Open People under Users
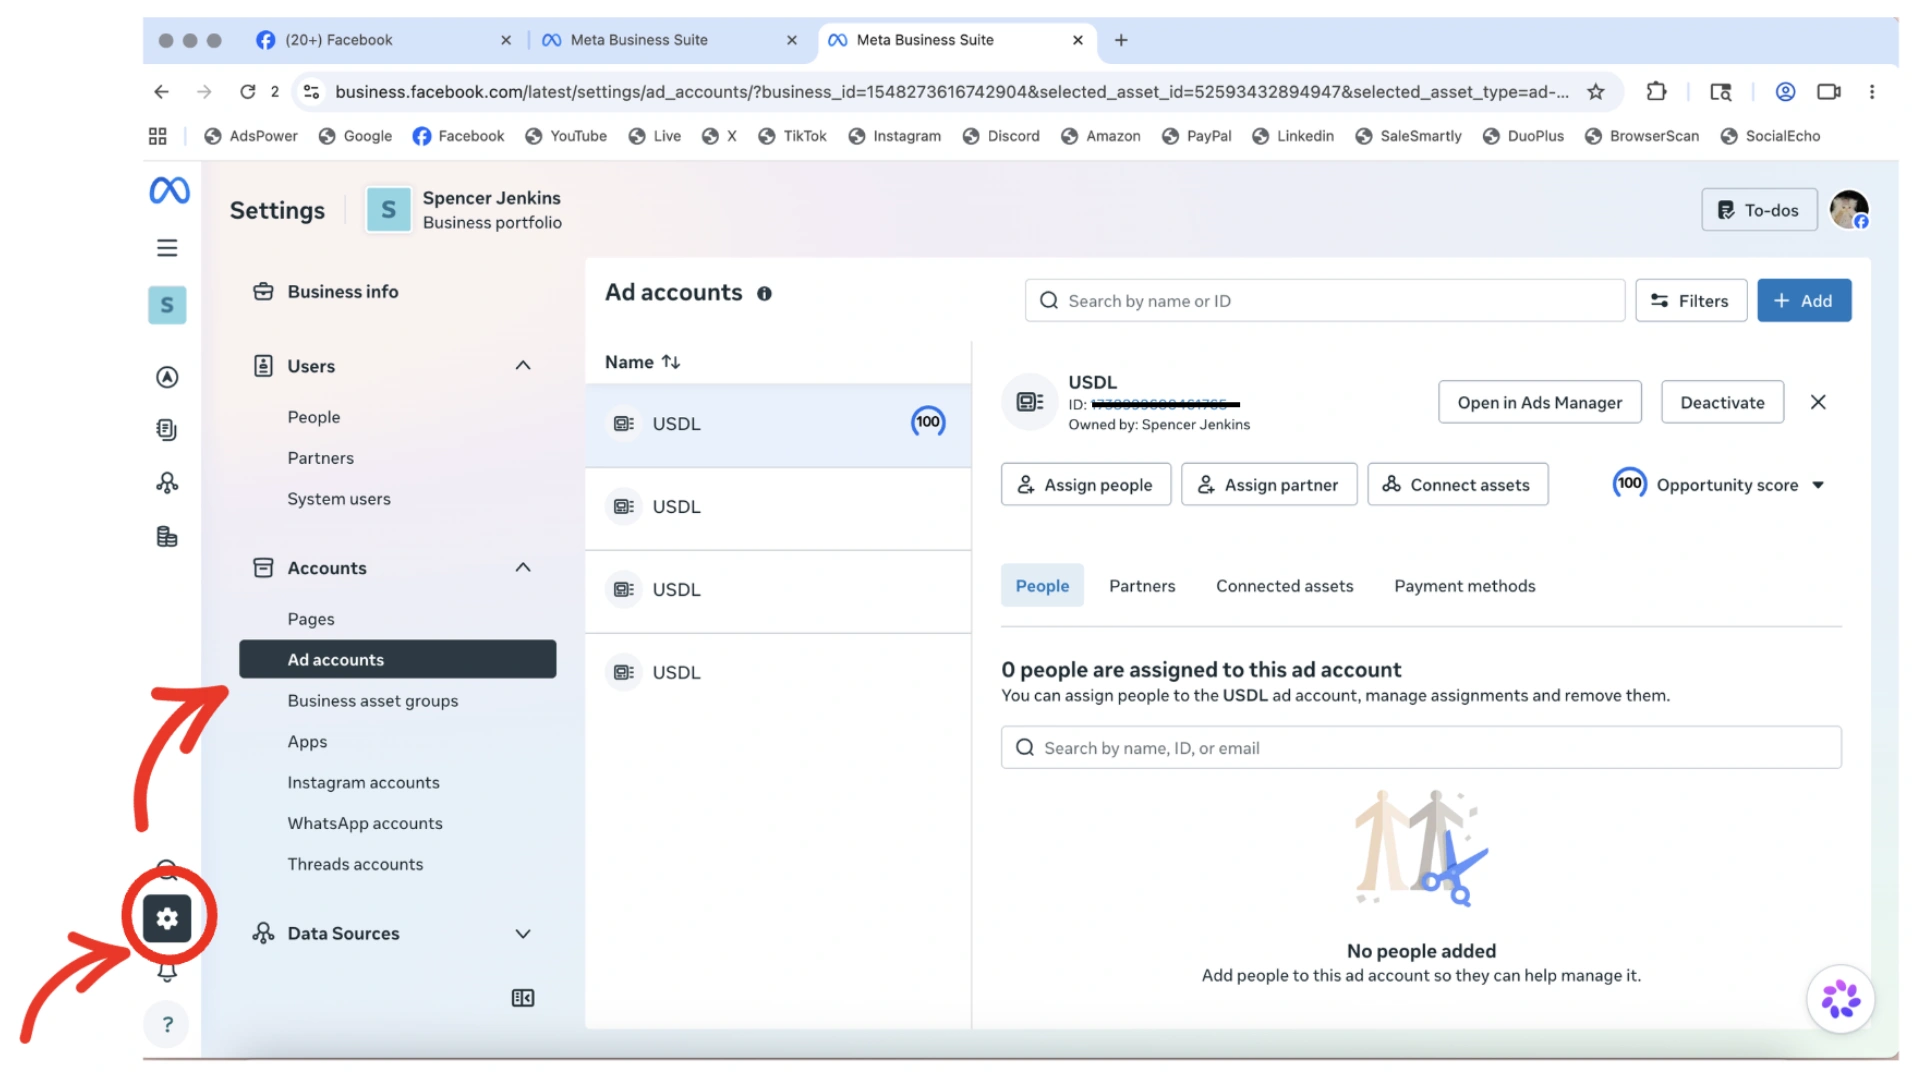This screenshot has width=1920, height=1080. pos(314,417)
